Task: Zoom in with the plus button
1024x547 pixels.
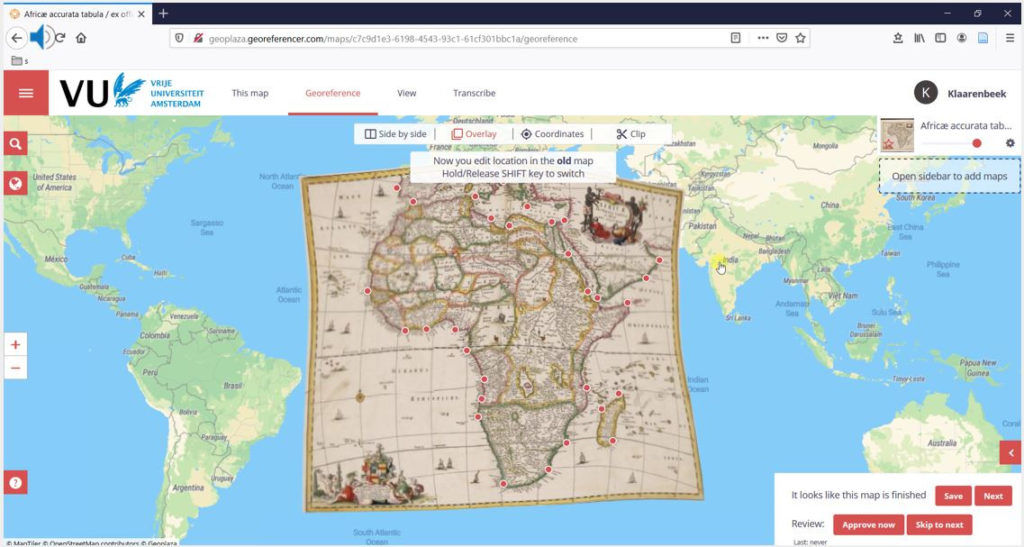Action: pyautogui.click(x=16, y=345)
